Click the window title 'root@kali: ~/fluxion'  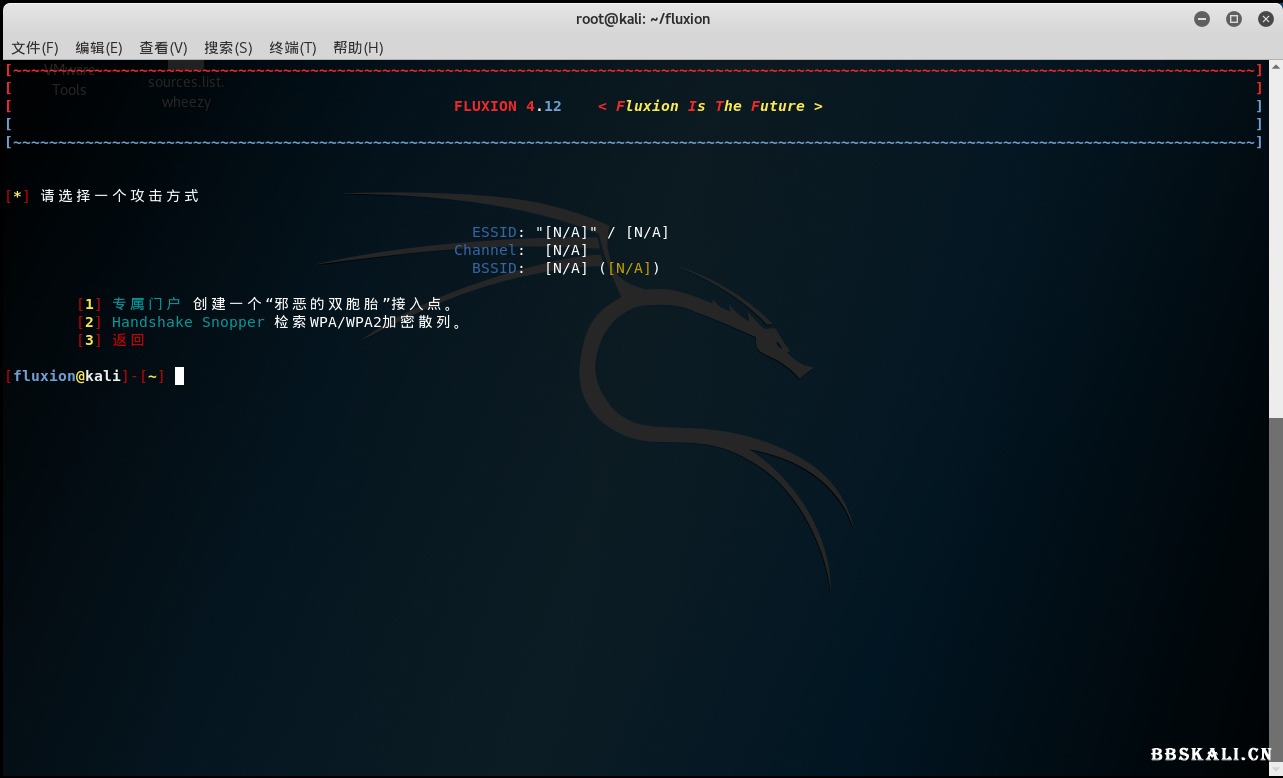(x=643, y=19)
